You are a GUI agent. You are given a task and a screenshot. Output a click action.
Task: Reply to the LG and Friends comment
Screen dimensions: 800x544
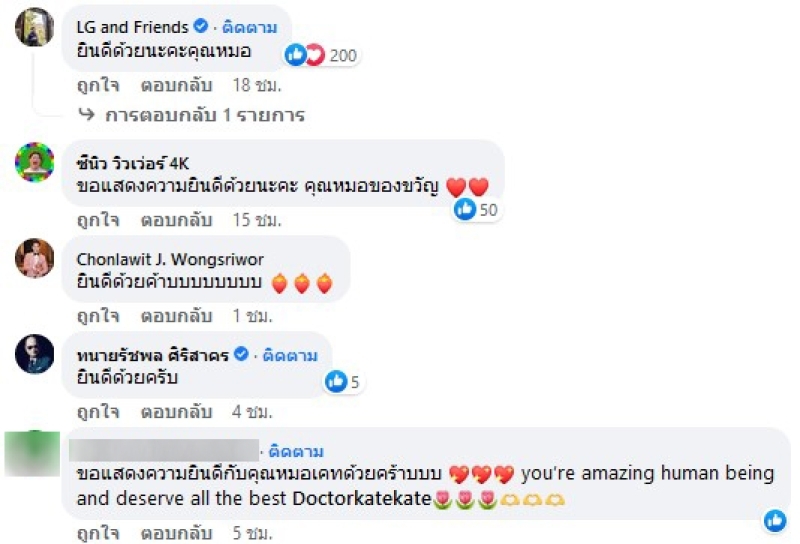pos(176,85)
